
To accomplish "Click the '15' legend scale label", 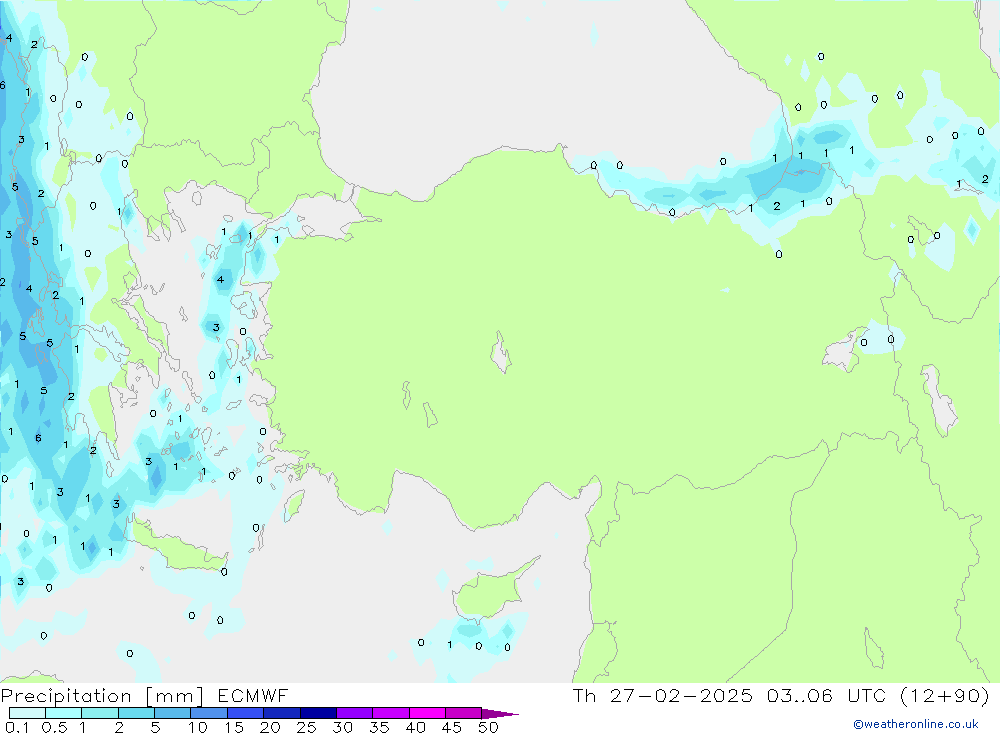I will tap(234, 727).
